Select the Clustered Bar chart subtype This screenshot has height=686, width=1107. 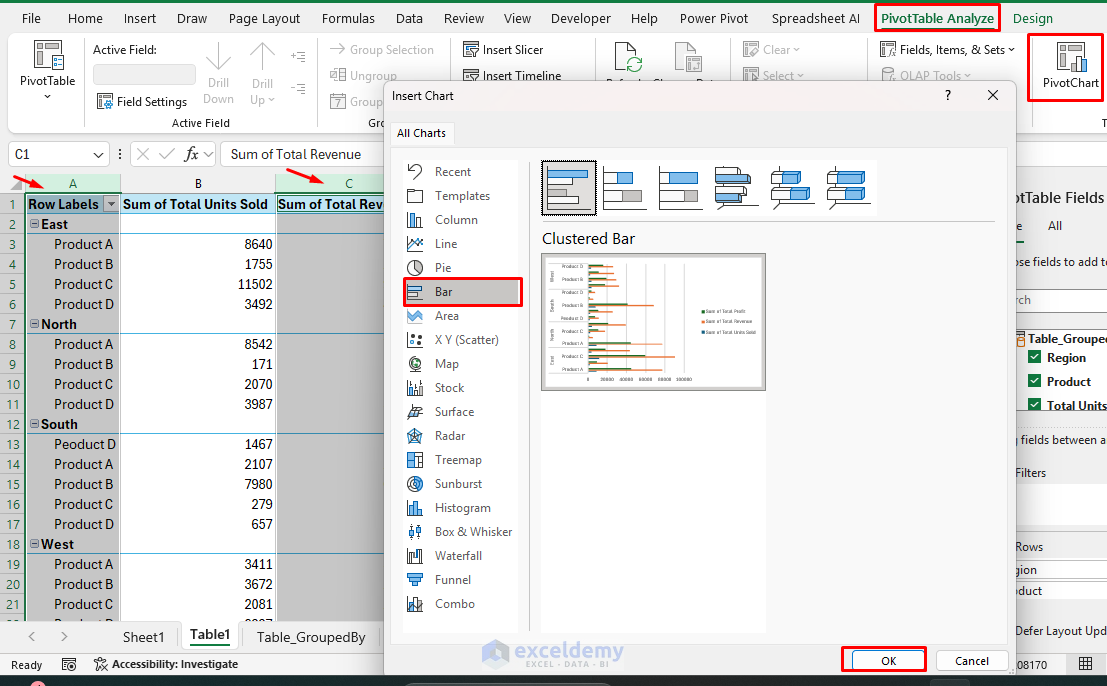[x=569, y=188]
